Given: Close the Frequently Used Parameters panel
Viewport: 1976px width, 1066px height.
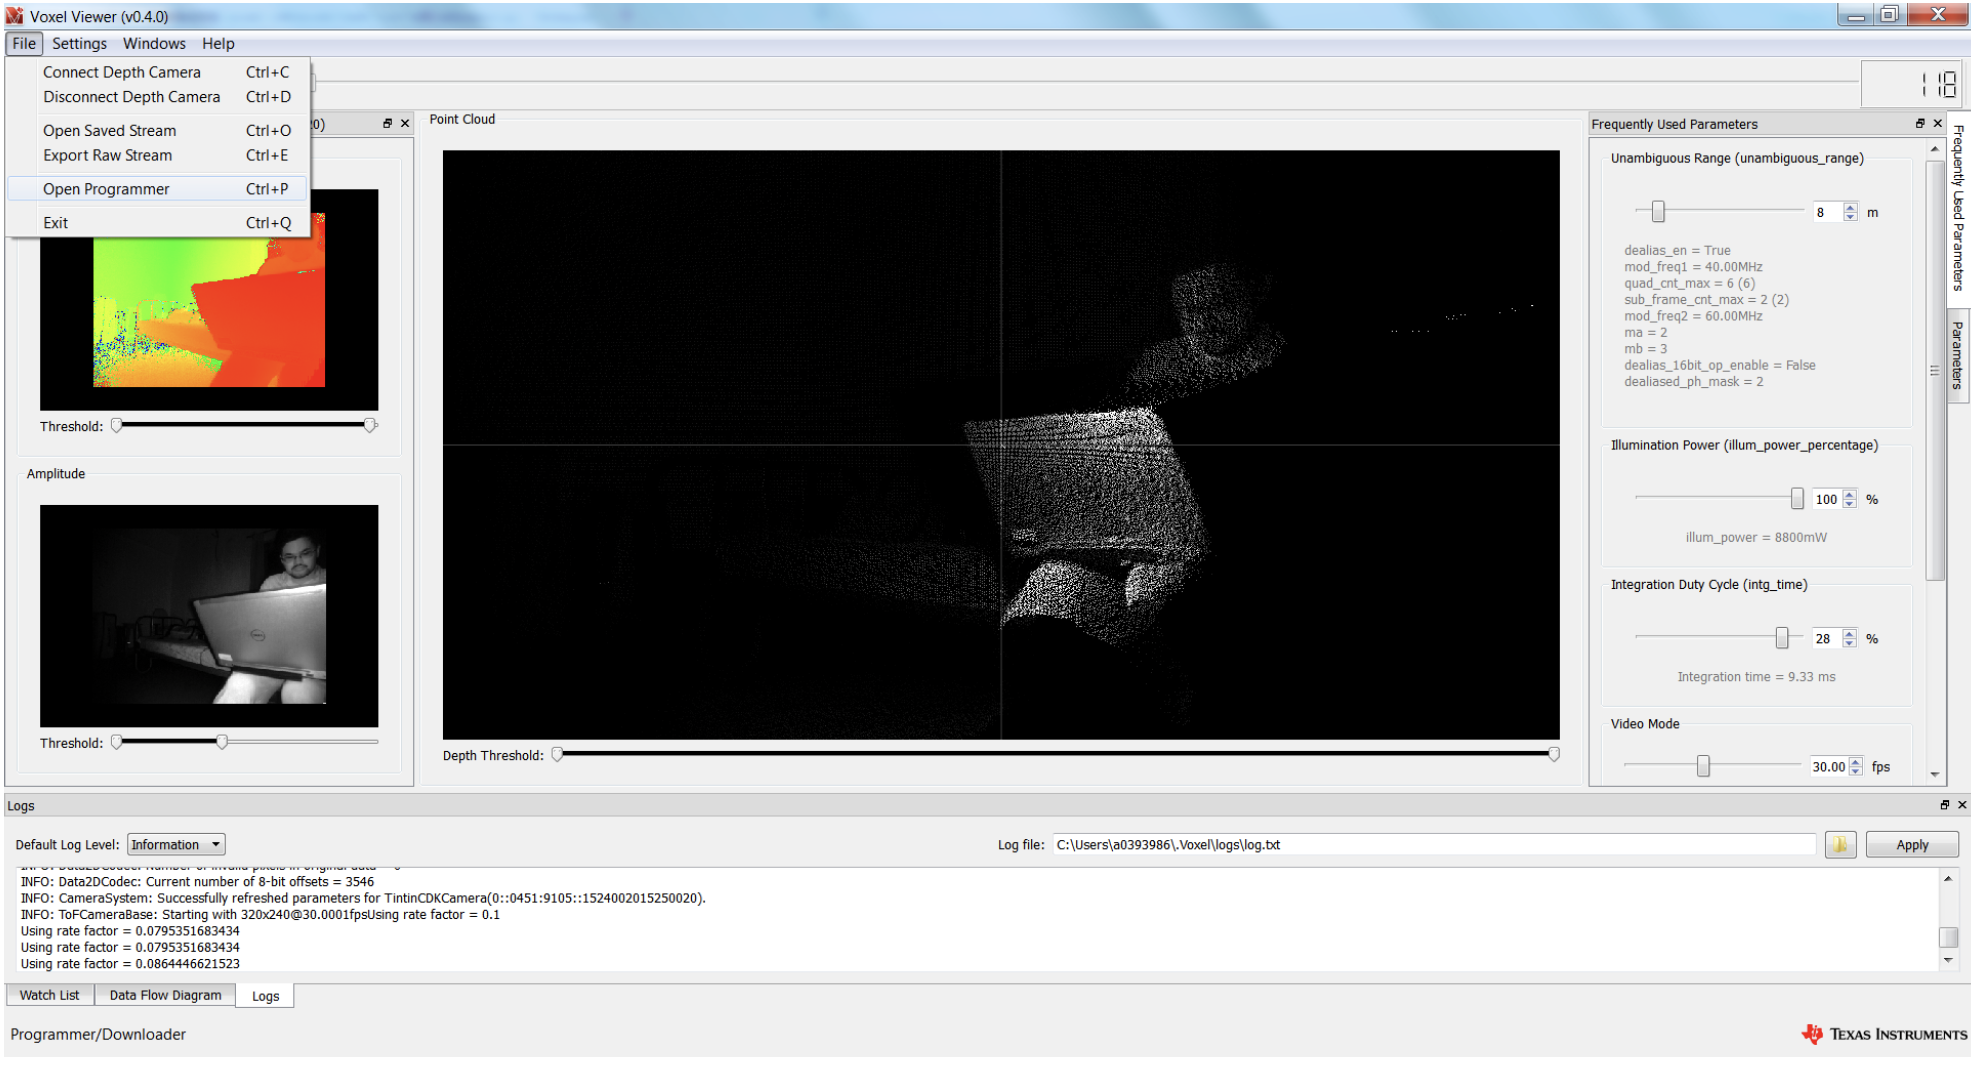Looking at the screenshot, I should coord(1938,124).
